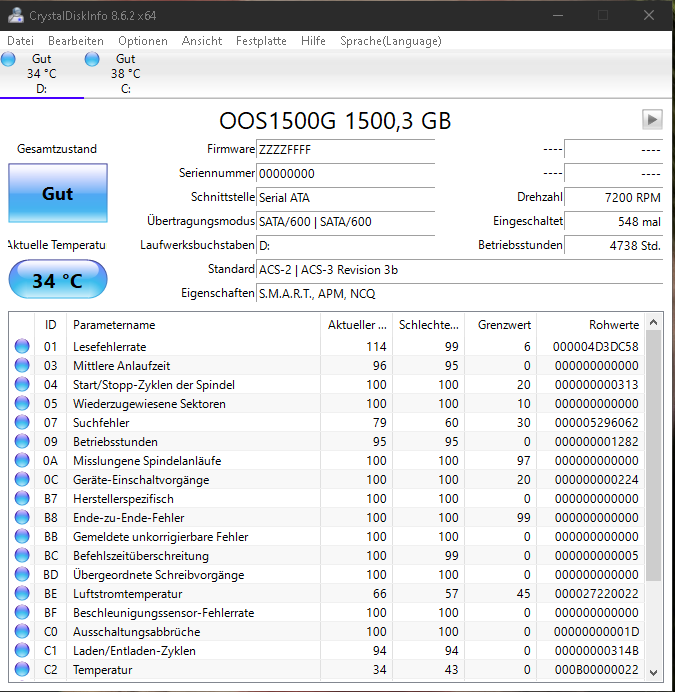The height and width of the screenshot is (692, 675).
Task: Switch to the next disk with the arrow button
Action: point(652,119)
